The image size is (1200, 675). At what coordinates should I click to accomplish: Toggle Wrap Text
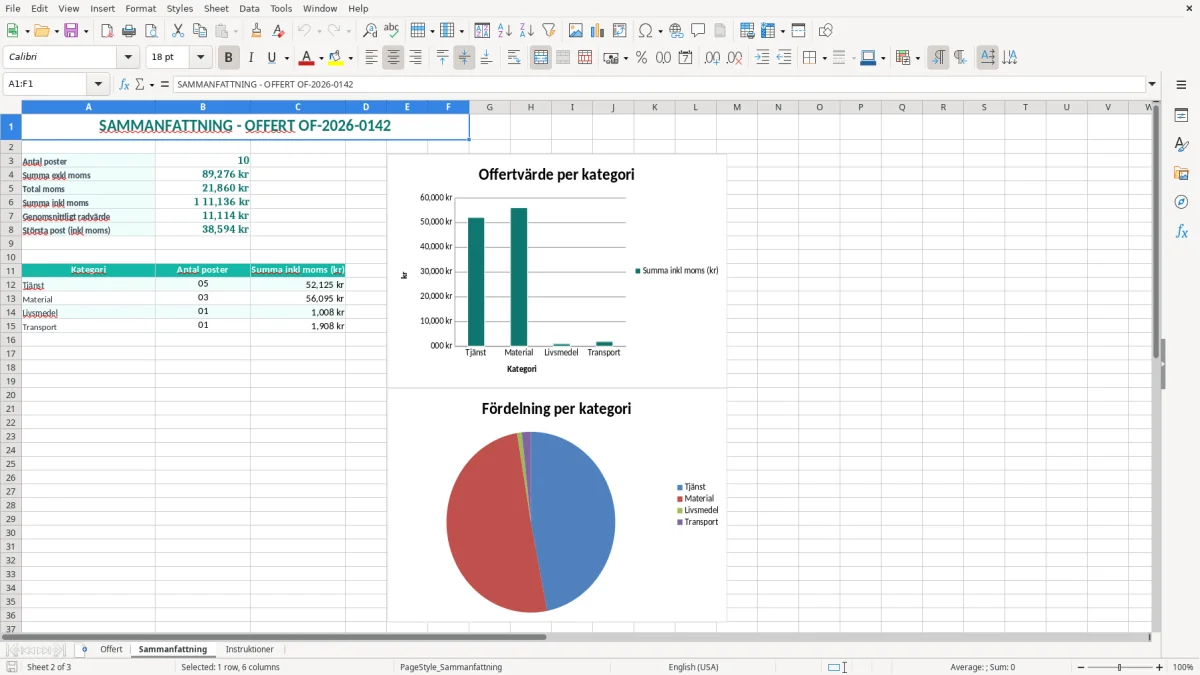click(x=514, y=58)
